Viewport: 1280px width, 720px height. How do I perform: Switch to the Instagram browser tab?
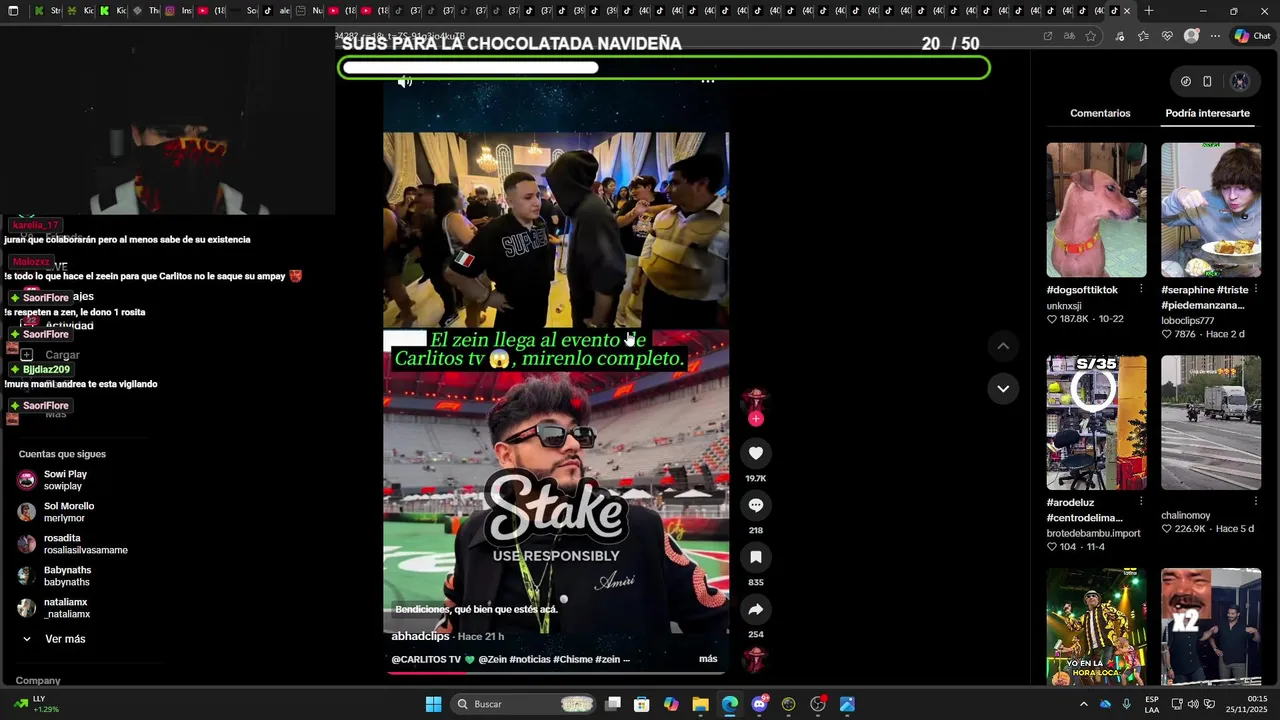(177, 11)
